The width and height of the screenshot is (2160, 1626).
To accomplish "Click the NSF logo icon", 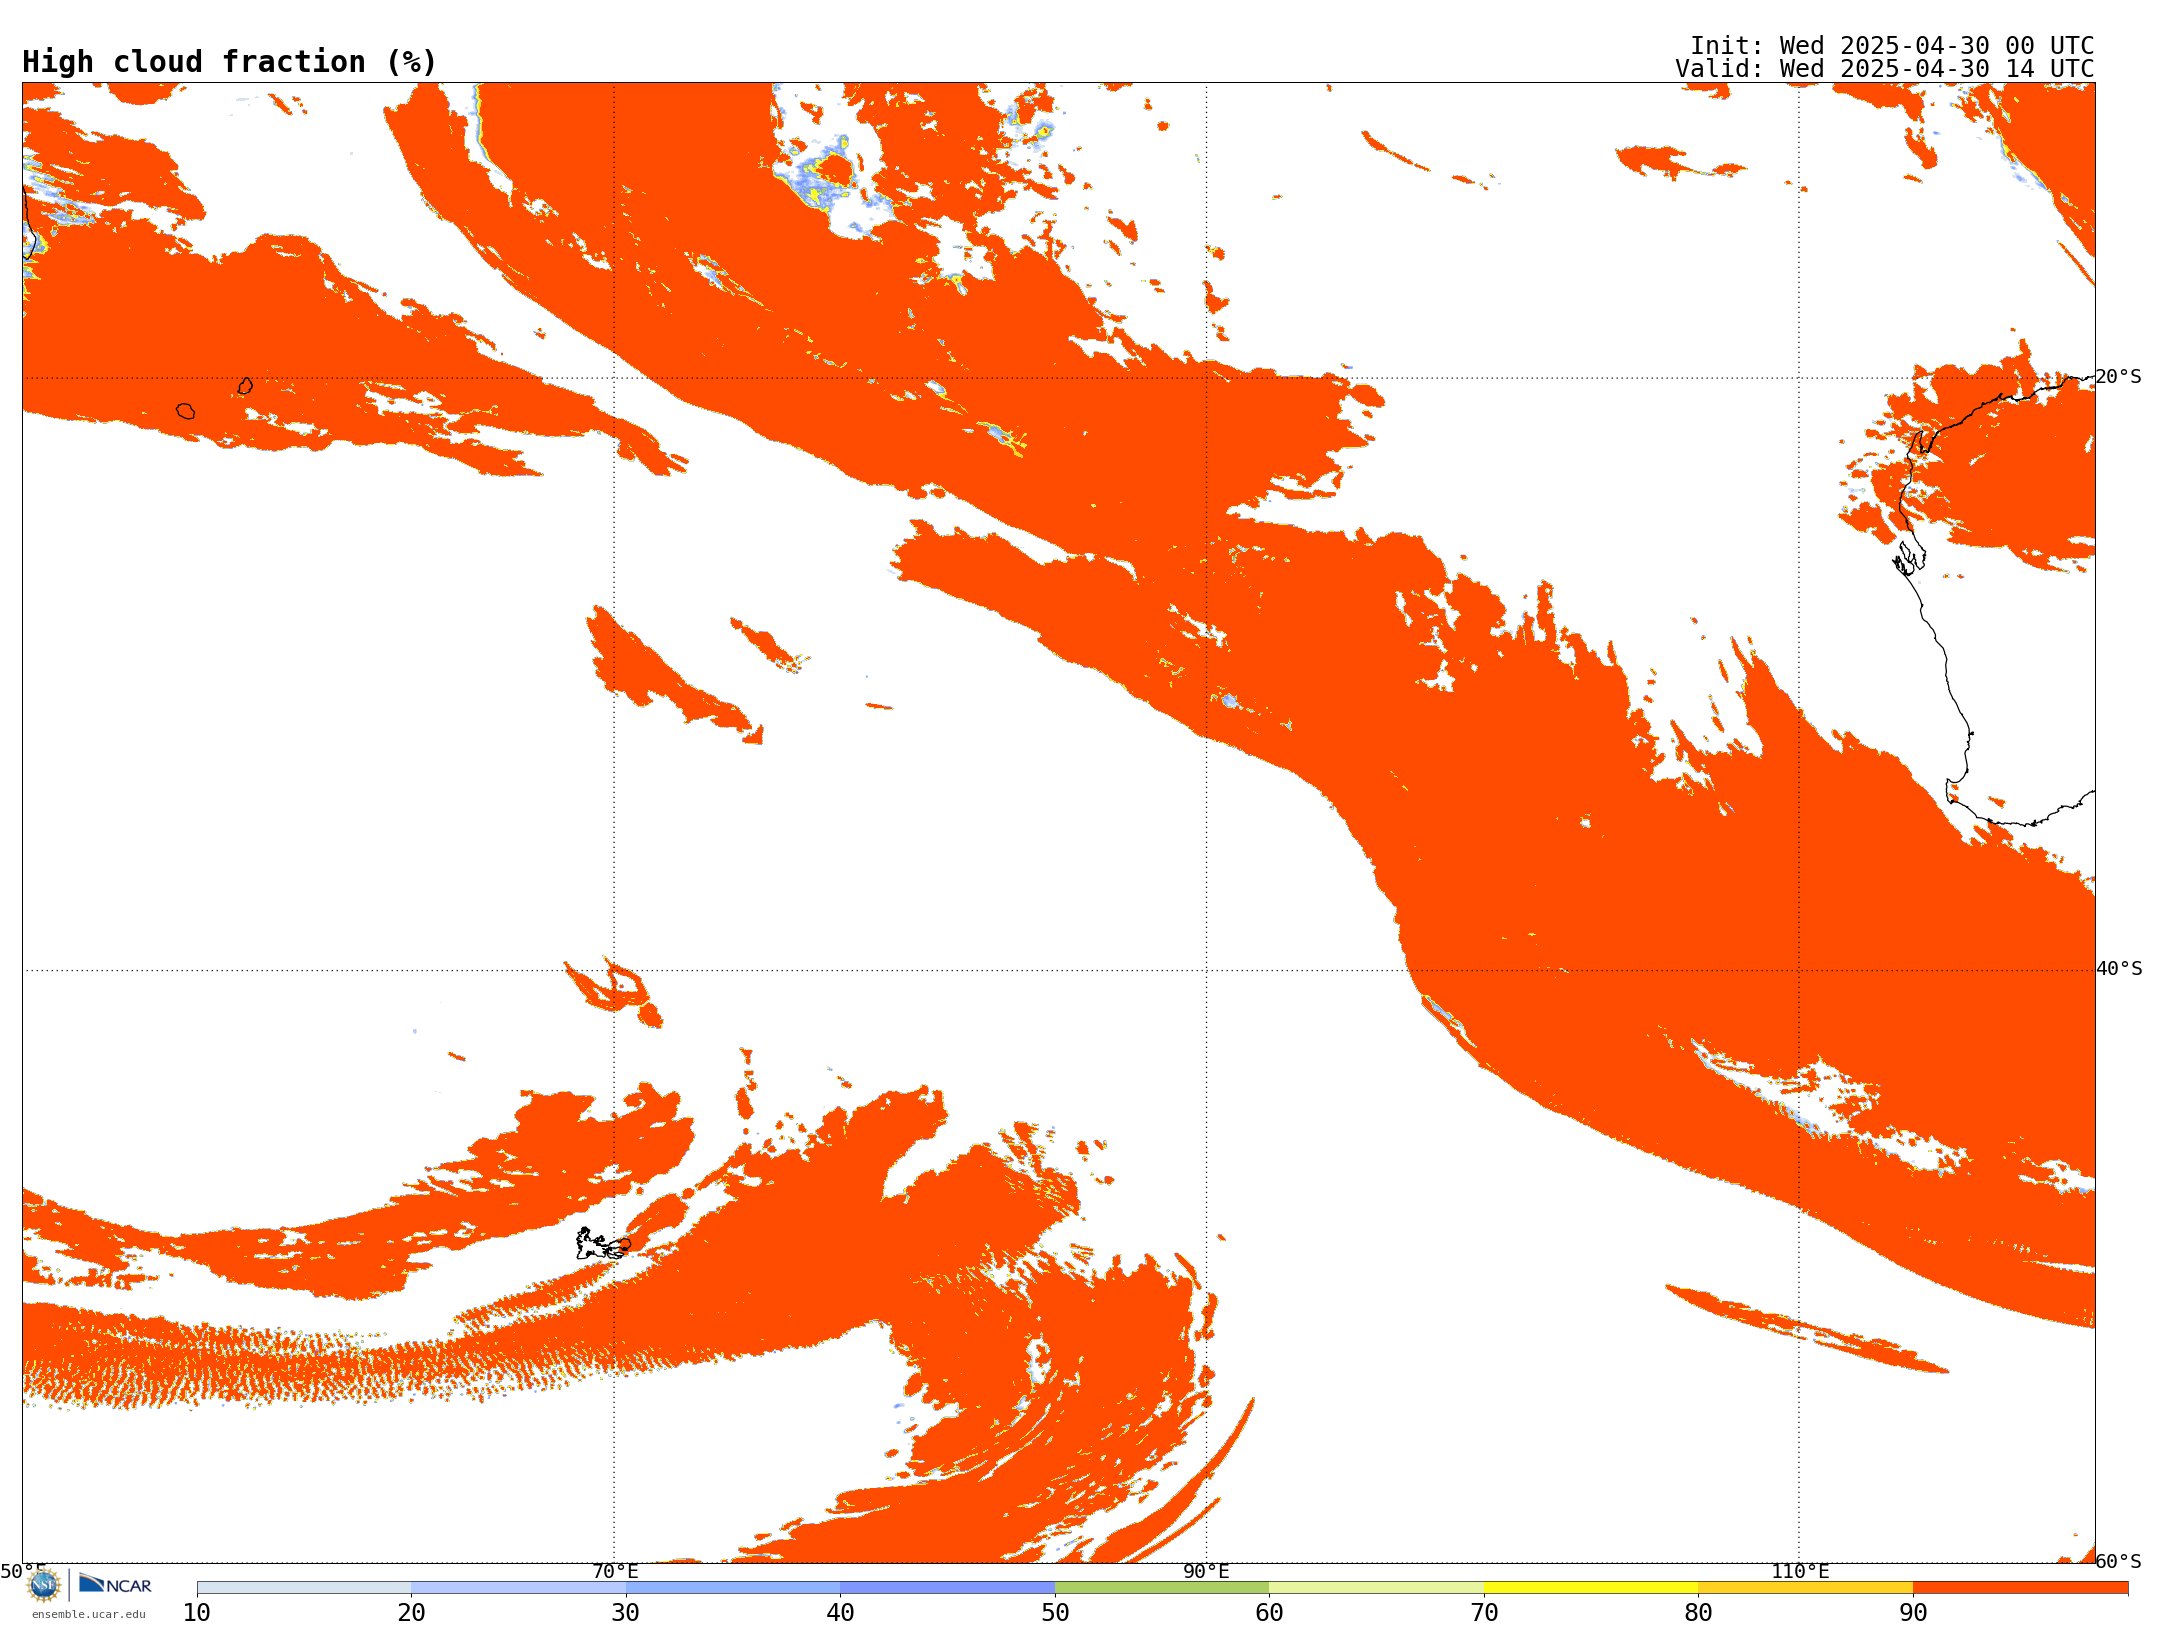I will point(44,1585).
